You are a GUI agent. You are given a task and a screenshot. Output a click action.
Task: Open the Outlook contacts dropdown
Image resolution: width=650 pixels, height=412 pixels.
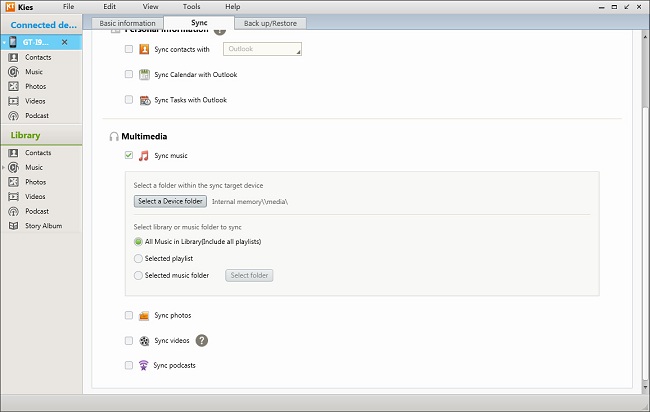262,49
